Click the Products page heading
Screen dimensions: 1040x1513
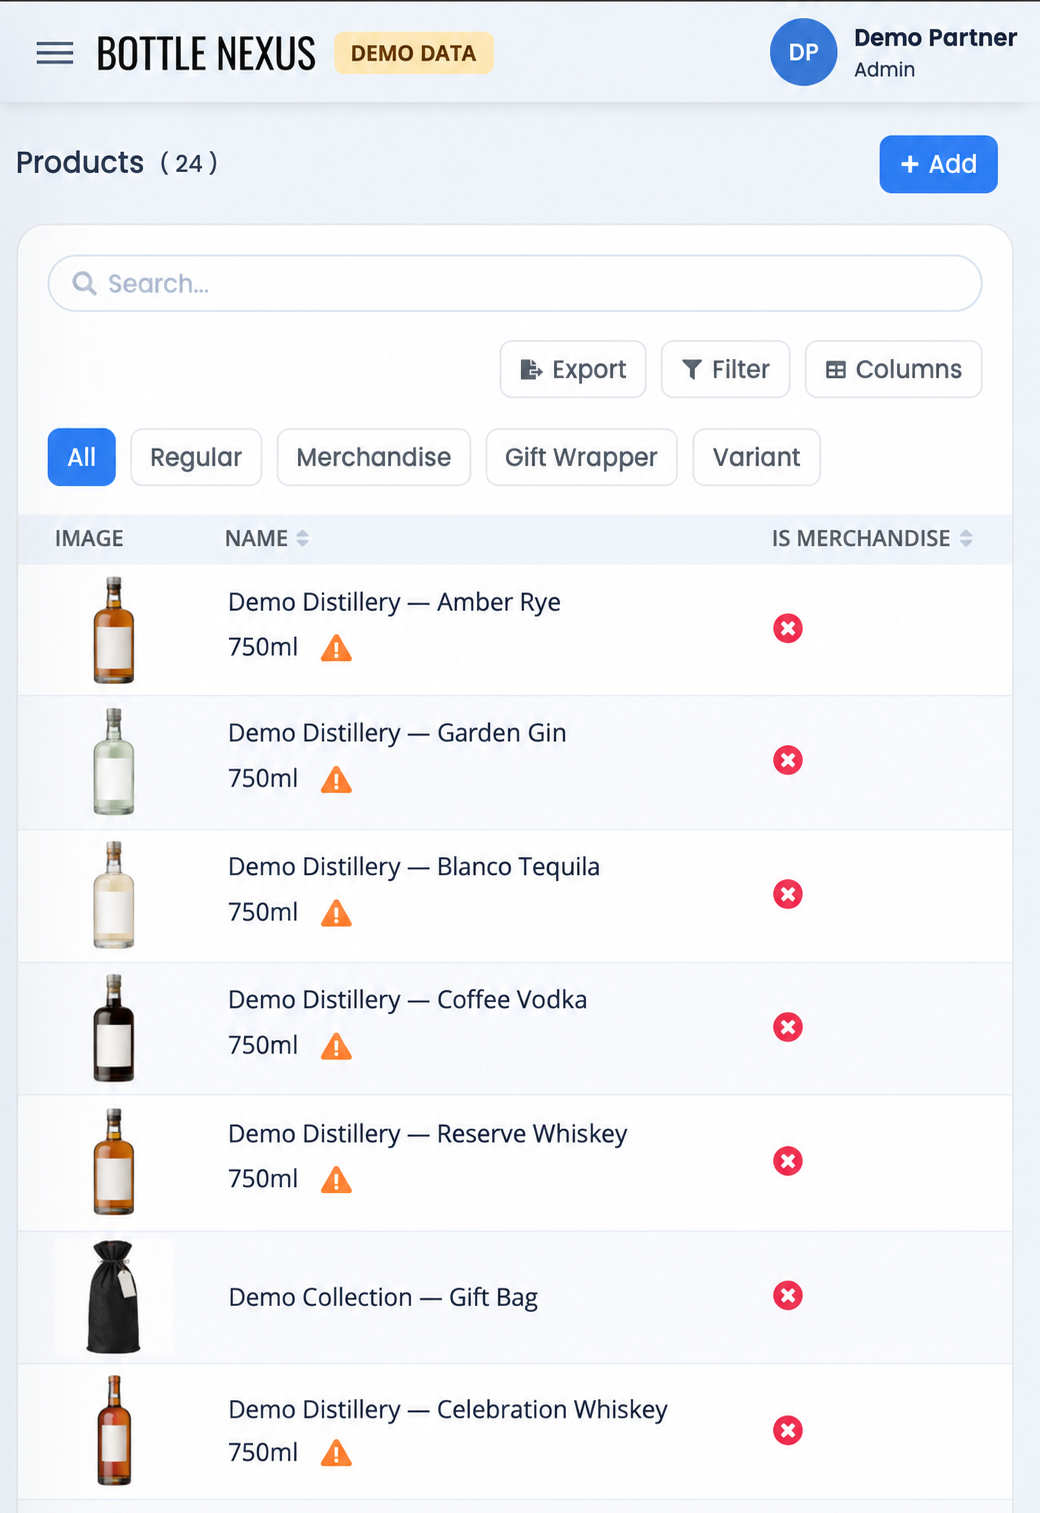pos(80,162)
